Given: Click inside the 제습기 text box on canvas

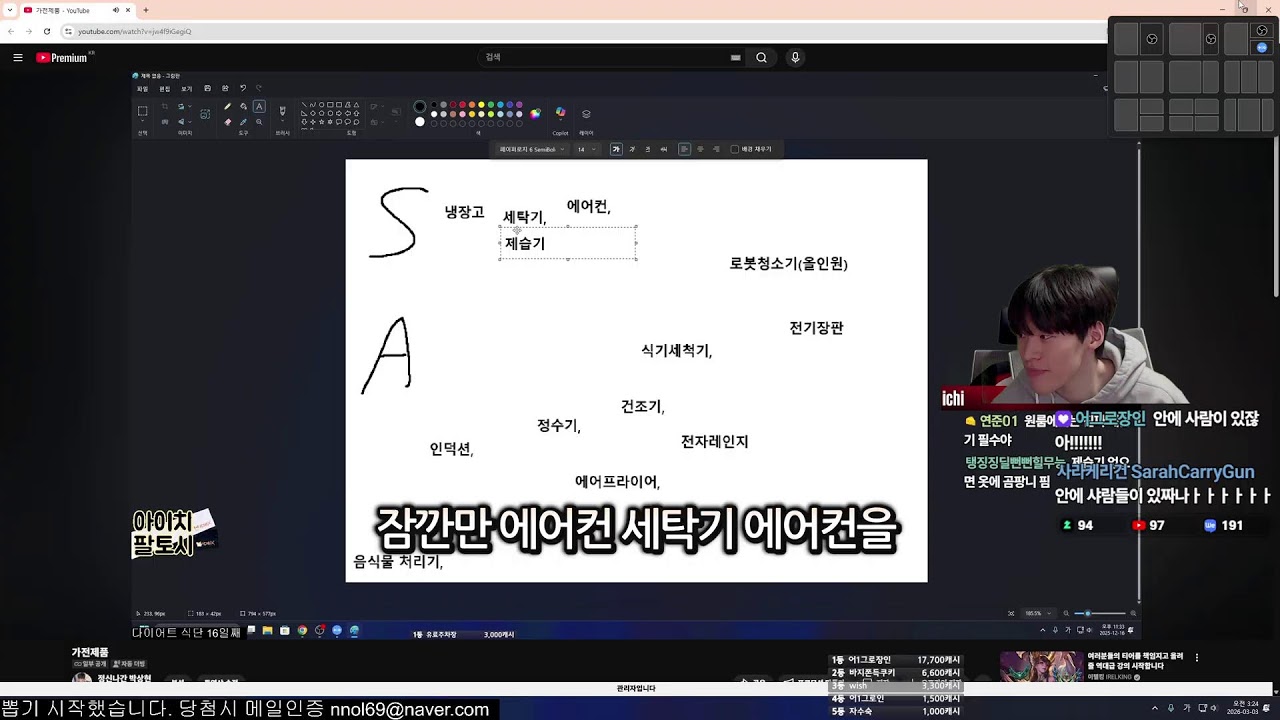Looking at the screenshot, I should click(568, 243).
